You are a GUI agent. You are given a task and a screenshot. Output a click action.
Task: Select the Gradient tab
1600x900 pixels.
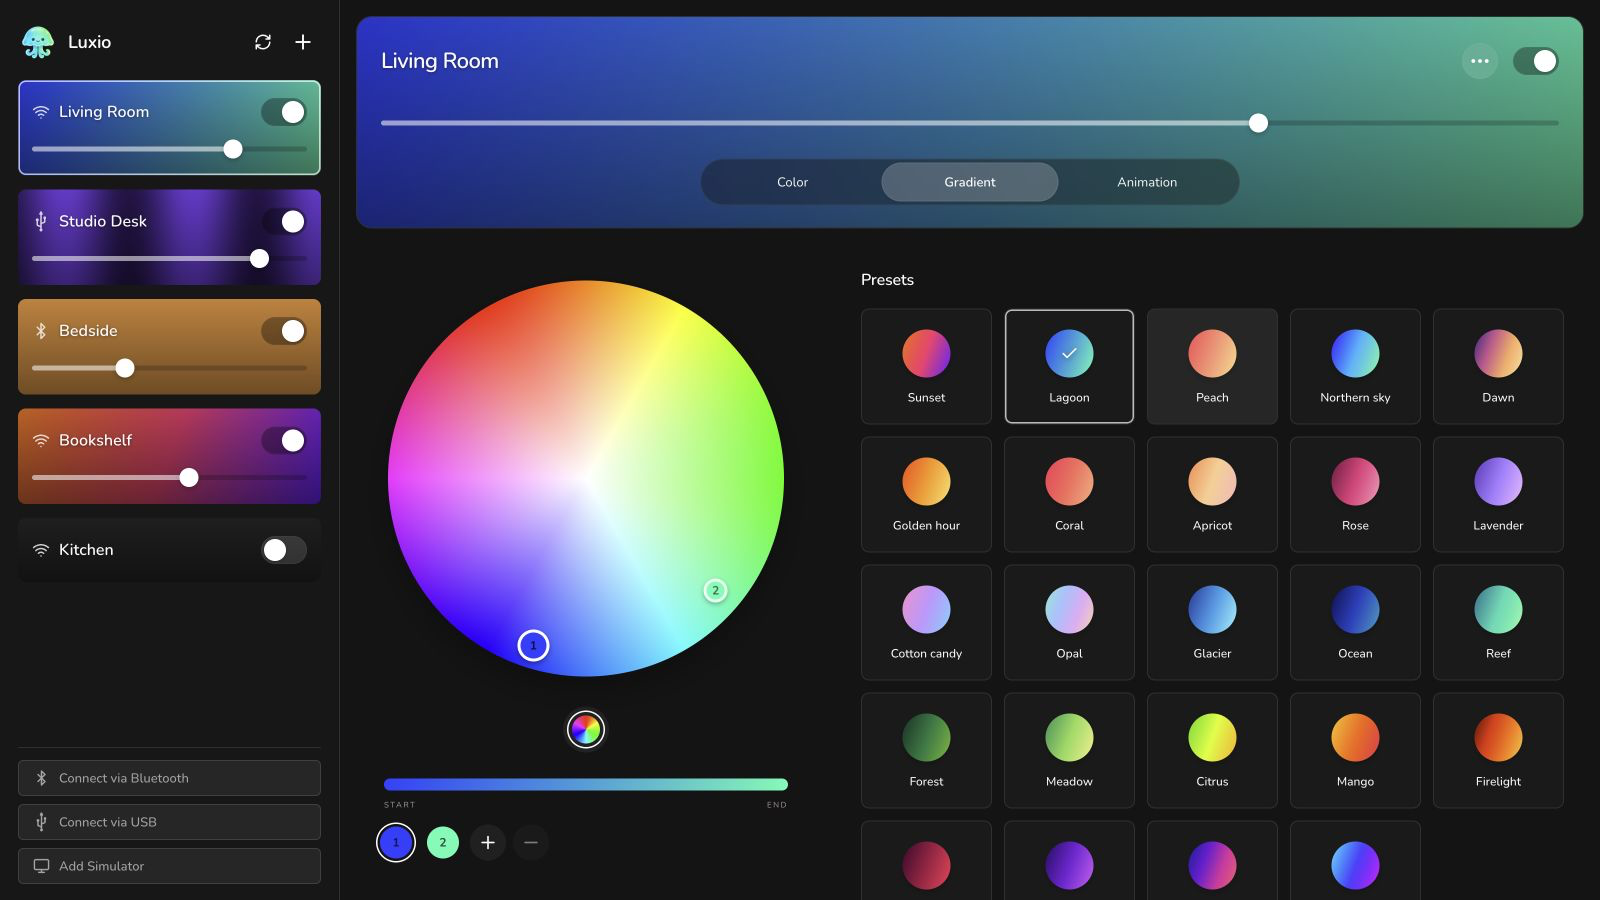[970, 182]
